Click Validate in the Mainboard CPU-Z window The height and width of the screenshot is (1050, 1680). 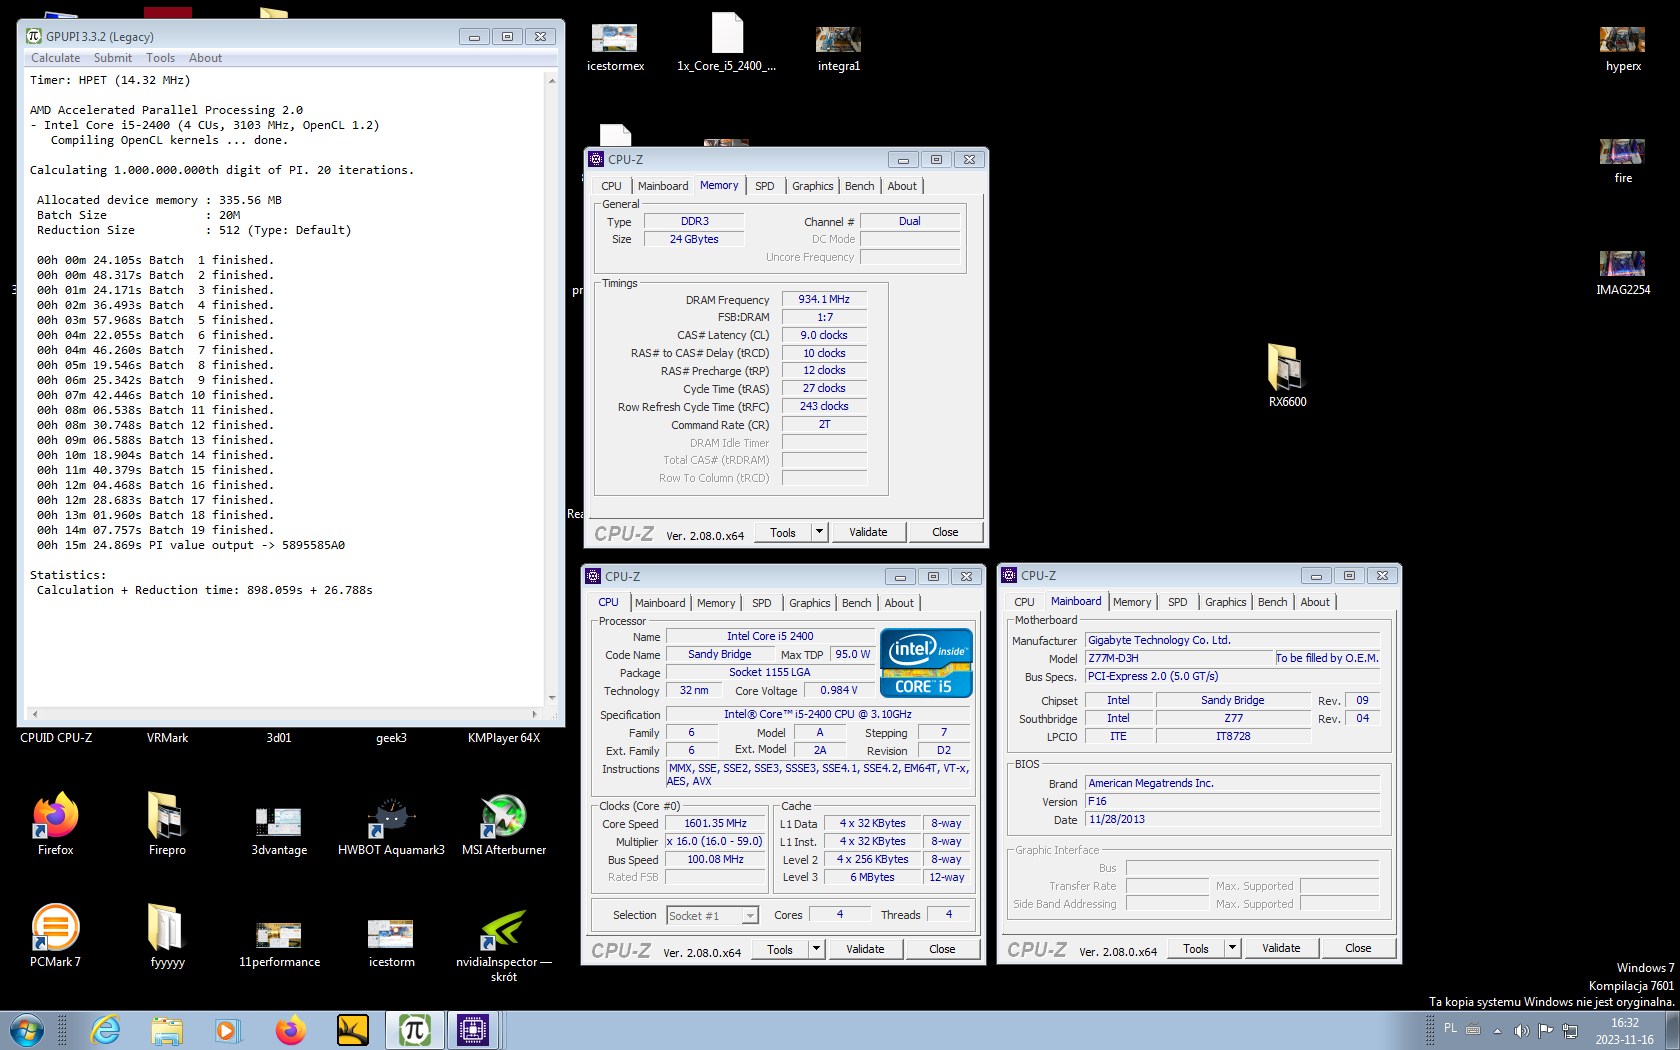[x=1281, y=948]
